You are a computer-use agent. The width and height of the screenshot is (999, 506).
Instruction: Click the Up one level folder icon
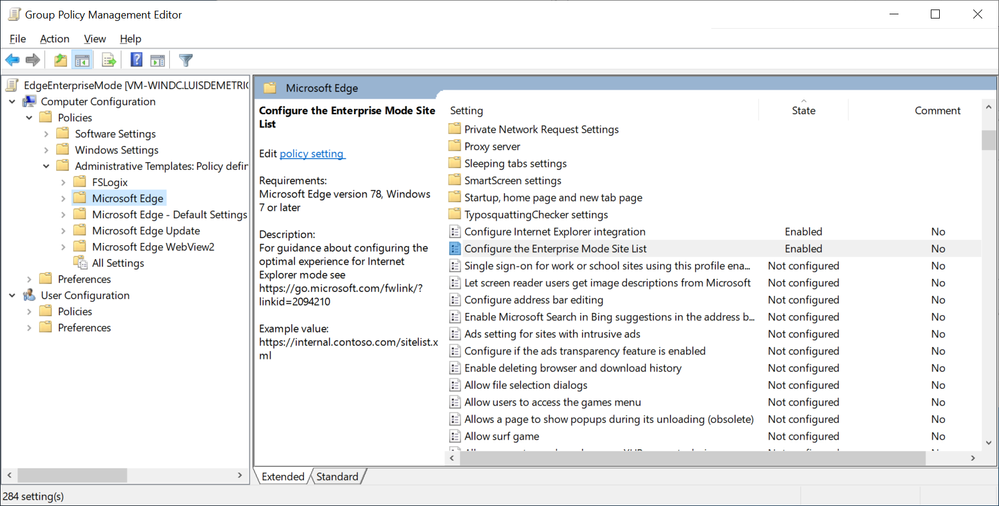click(x=61, y=60)
